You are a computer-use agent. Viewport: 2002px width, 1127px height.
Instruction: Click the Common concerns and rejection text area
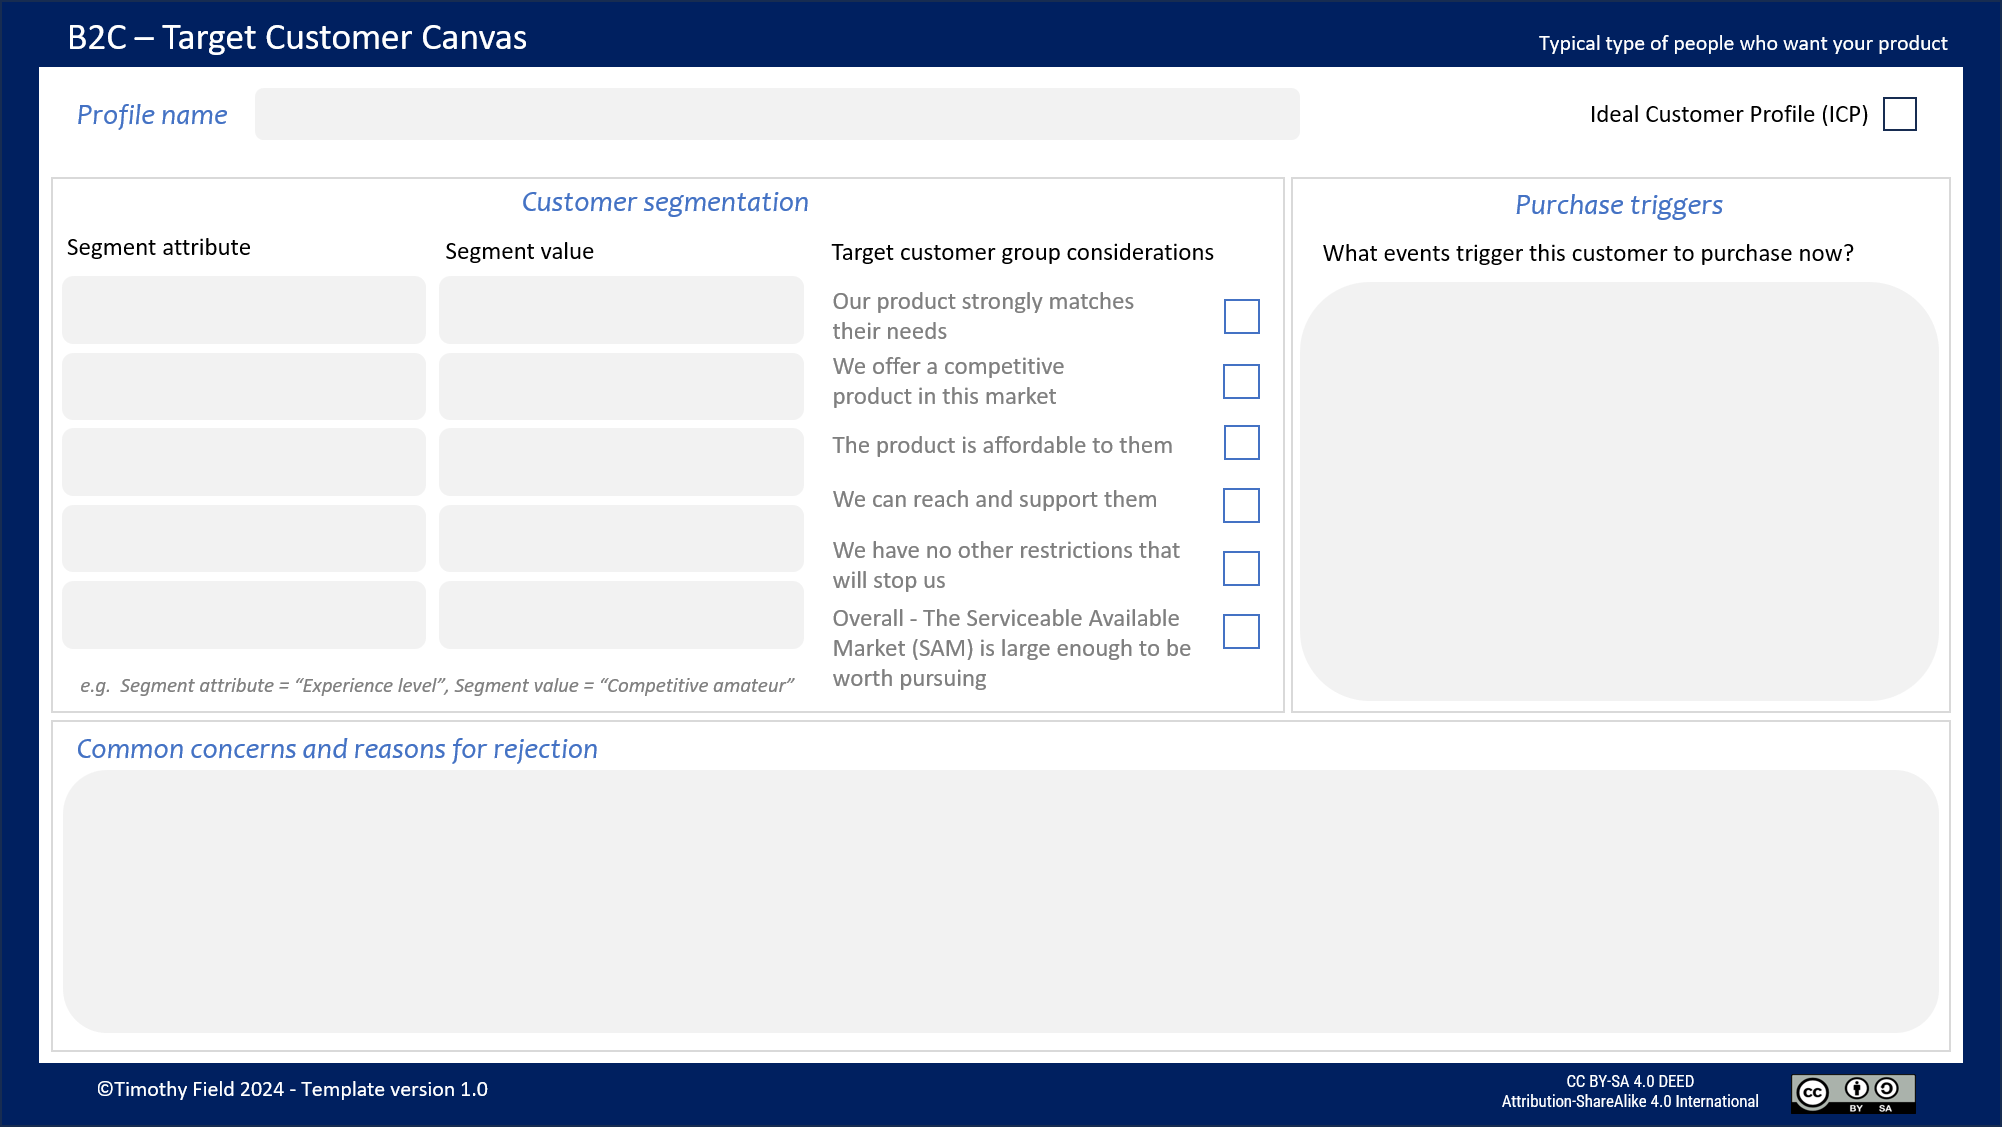1001,901
